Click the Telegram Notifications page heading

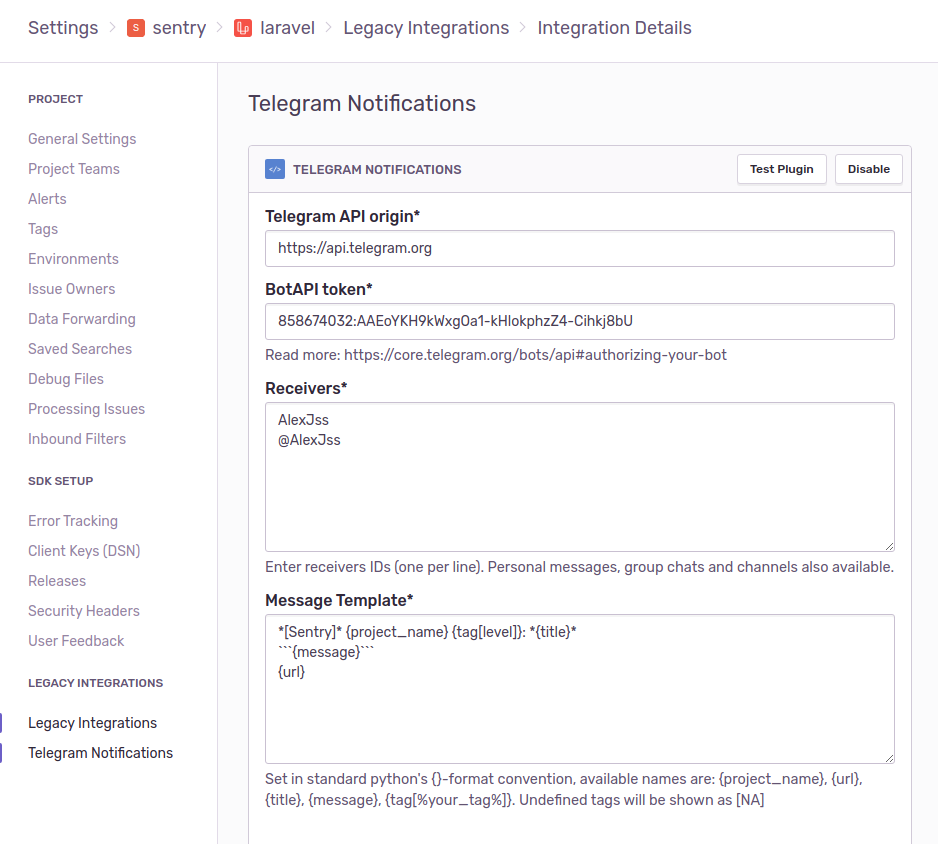click(x=362, y=103)
